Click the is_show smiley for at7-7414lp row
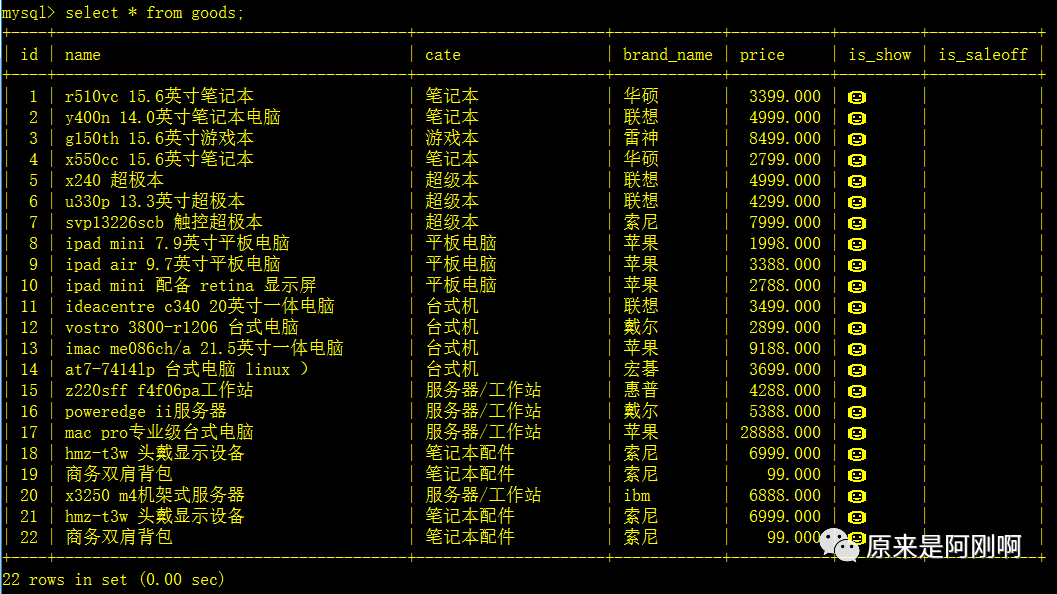Screen dimensions: 1057x594 tap(857, 370)
